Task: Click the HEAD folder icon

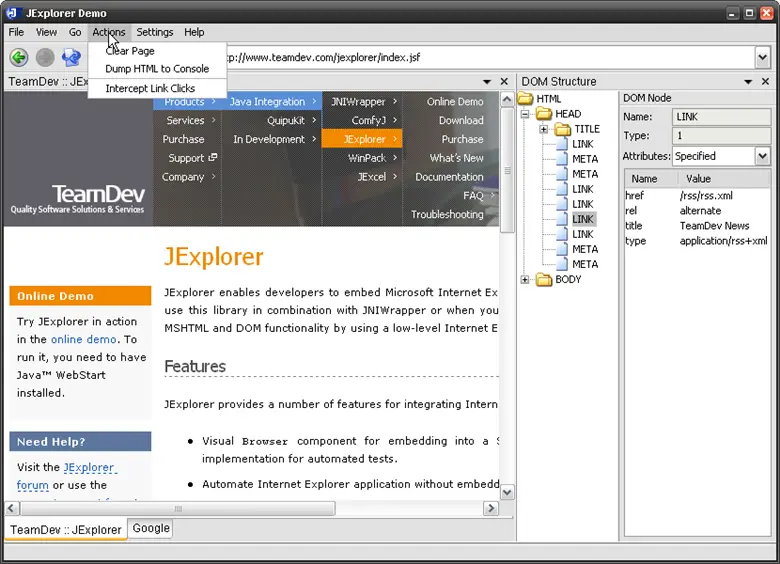Action: pos(544,114)
